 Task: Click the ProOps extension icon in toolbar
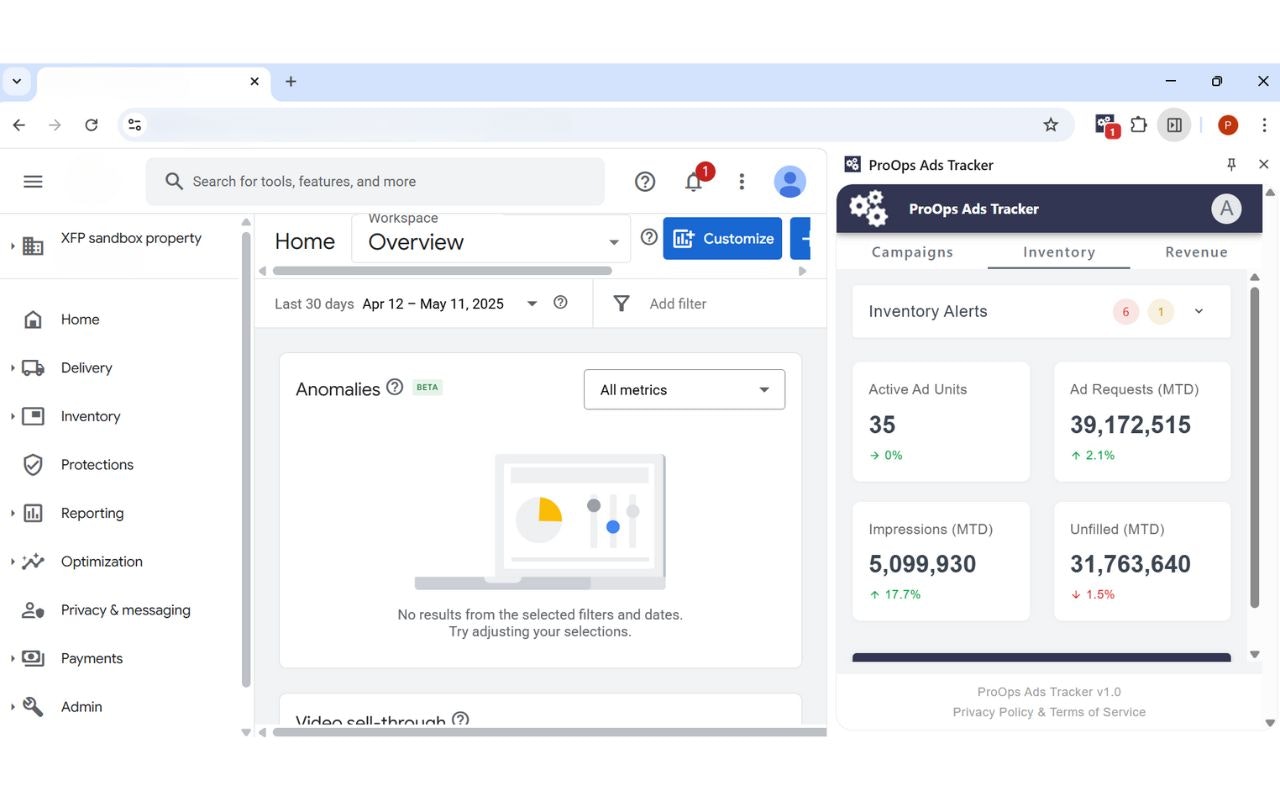coord(1106,125)
